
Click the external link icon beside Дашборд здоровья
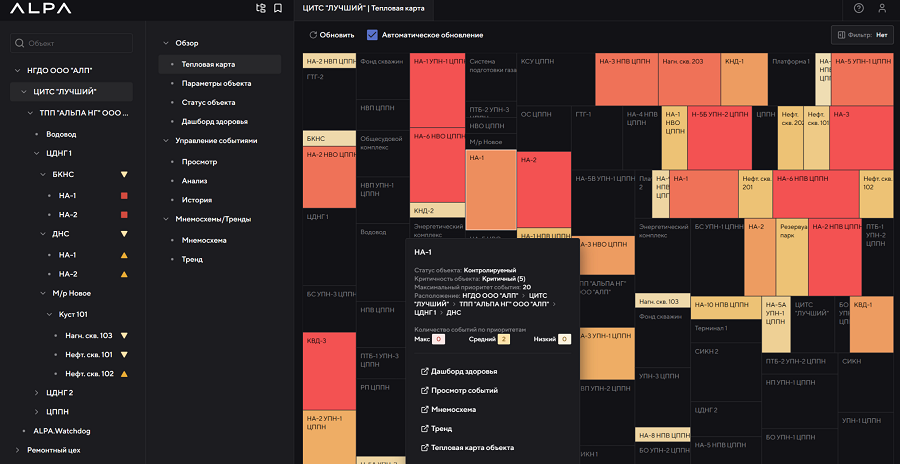pos(425,372)
